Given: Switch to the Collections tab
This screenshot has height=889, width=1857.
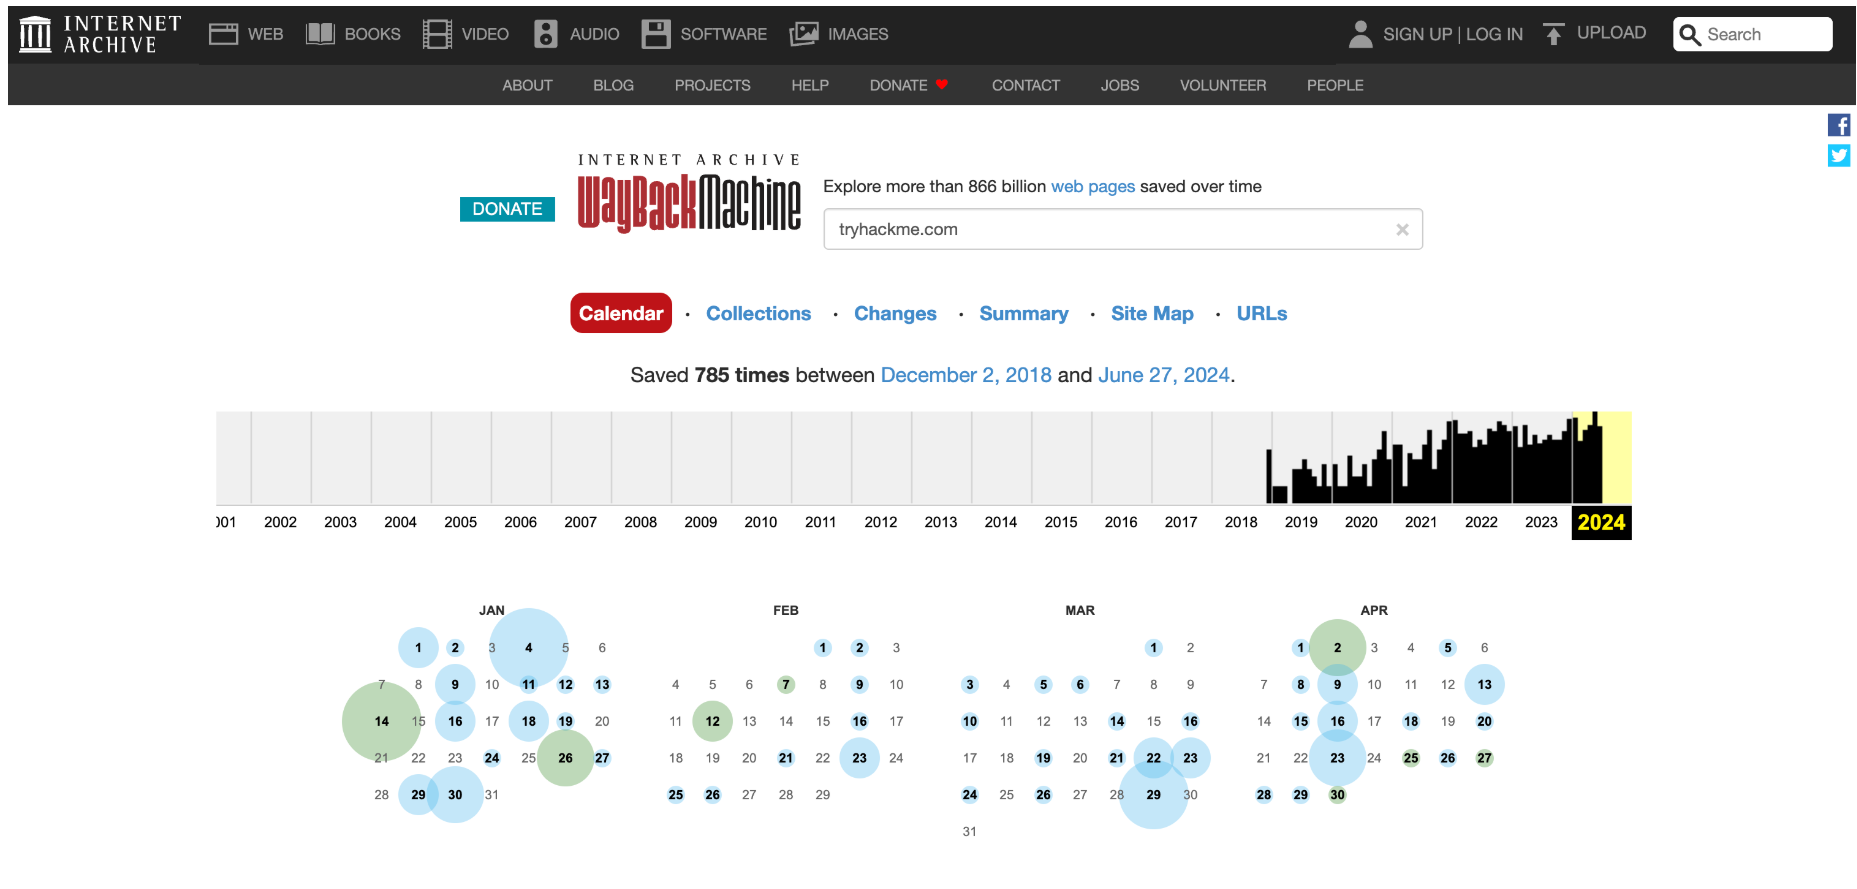Looking at the screenshot, I should pos(758,313).
